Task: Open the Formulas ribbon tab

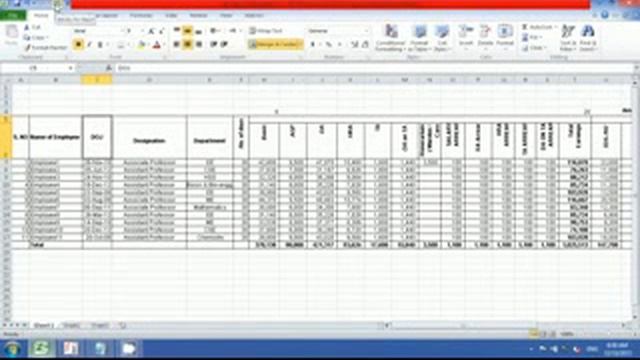Action: pyautogui.click(x=141, y=16)
